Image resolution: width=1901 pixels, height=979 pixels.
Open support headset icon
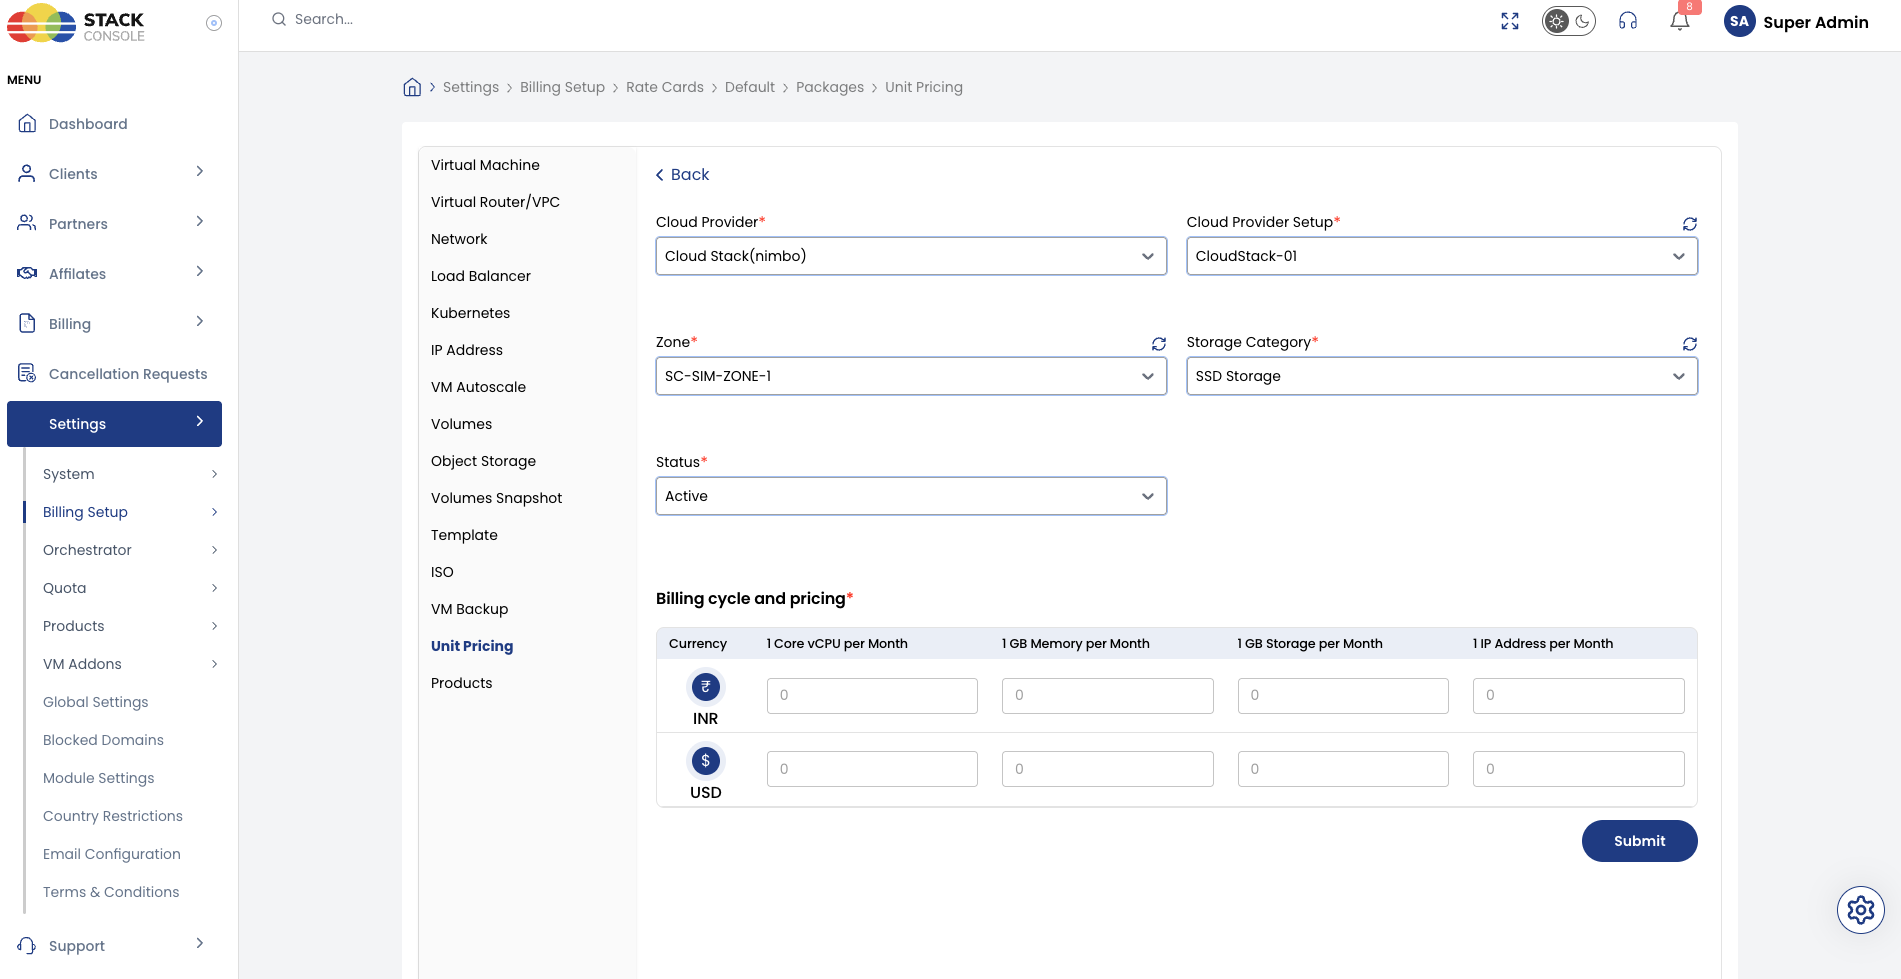[x=1628, y=21]
